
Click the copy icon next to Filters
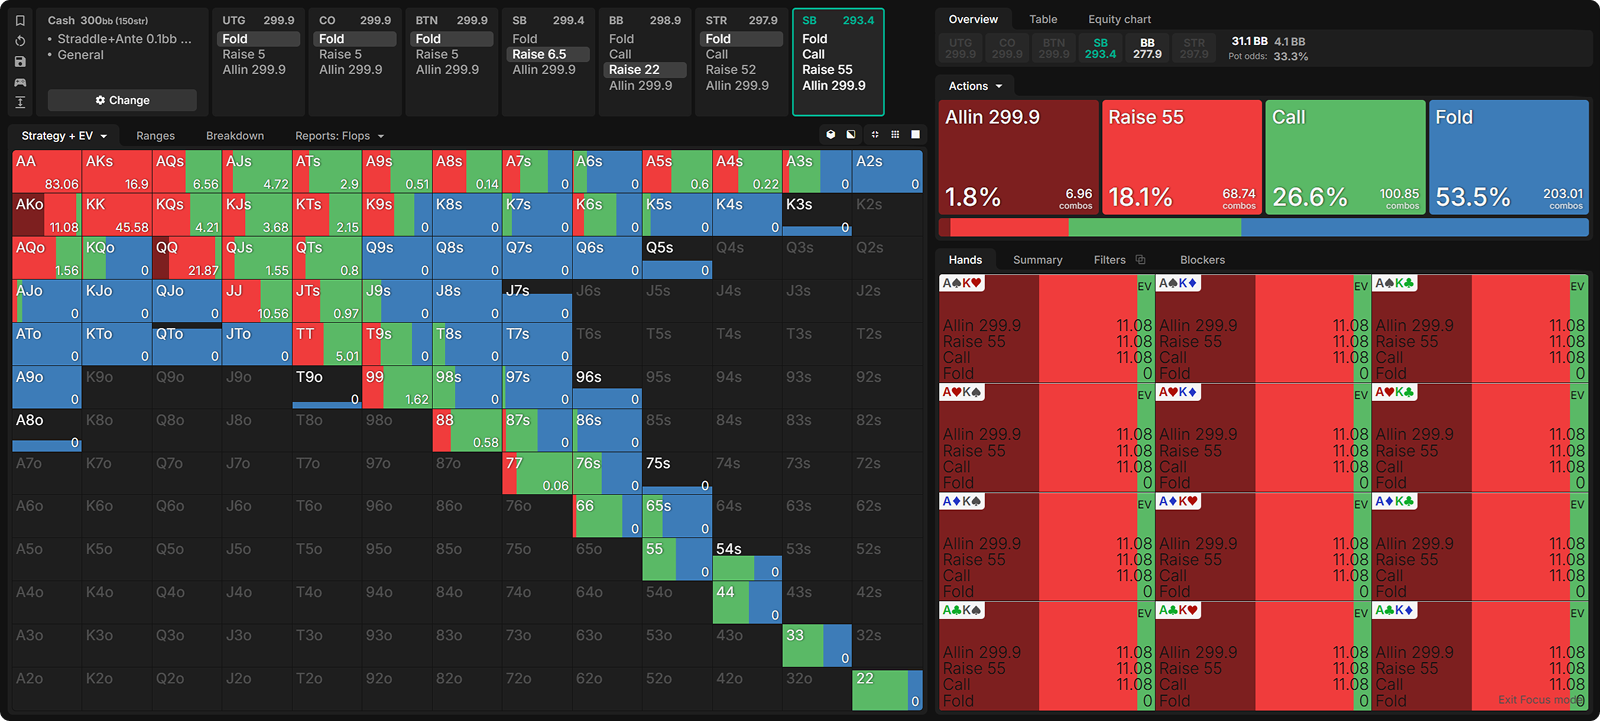pyautogui.click(x=1140, y=260)
